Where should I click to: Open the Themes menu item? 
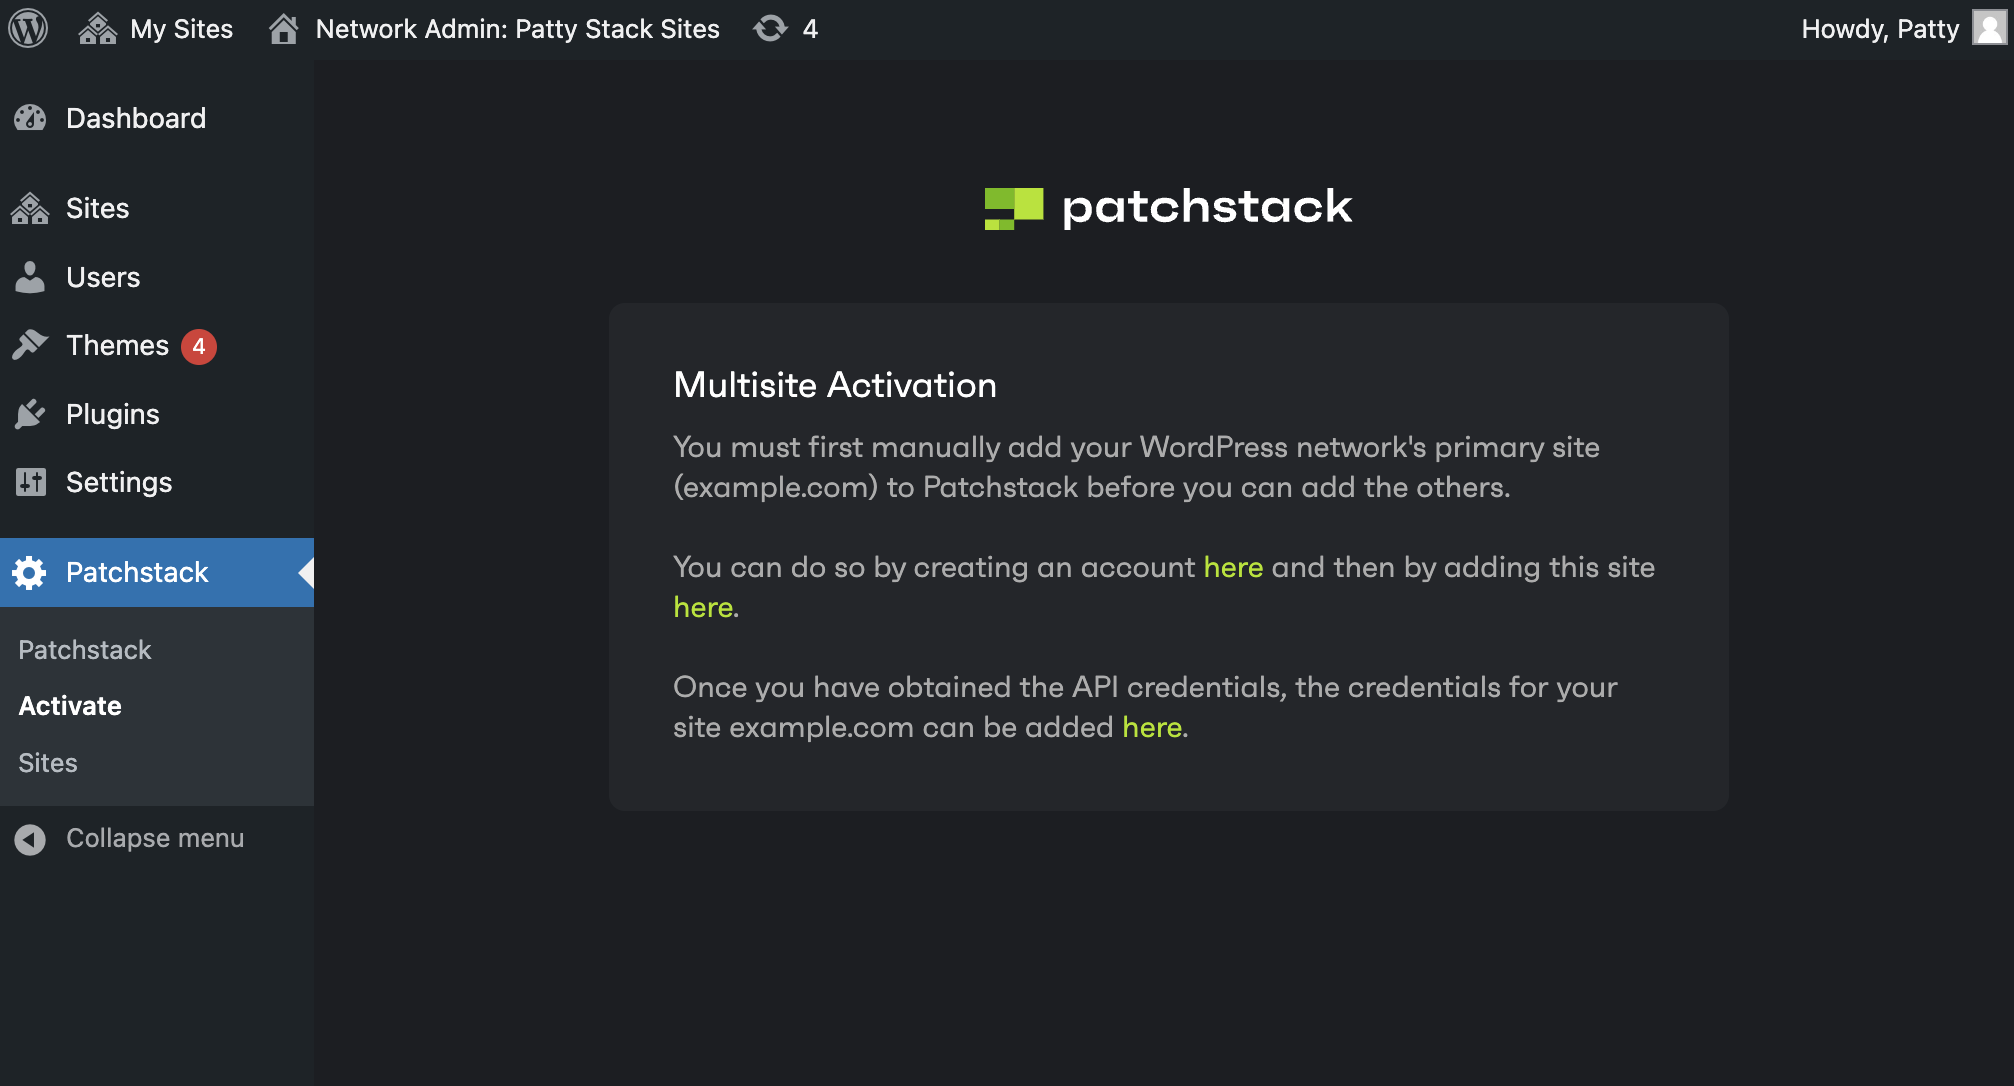click(117, 345)
